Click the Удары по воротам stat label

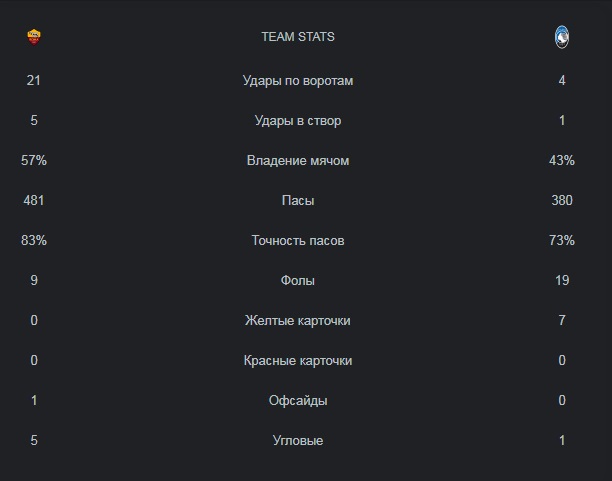pos(298,81)
